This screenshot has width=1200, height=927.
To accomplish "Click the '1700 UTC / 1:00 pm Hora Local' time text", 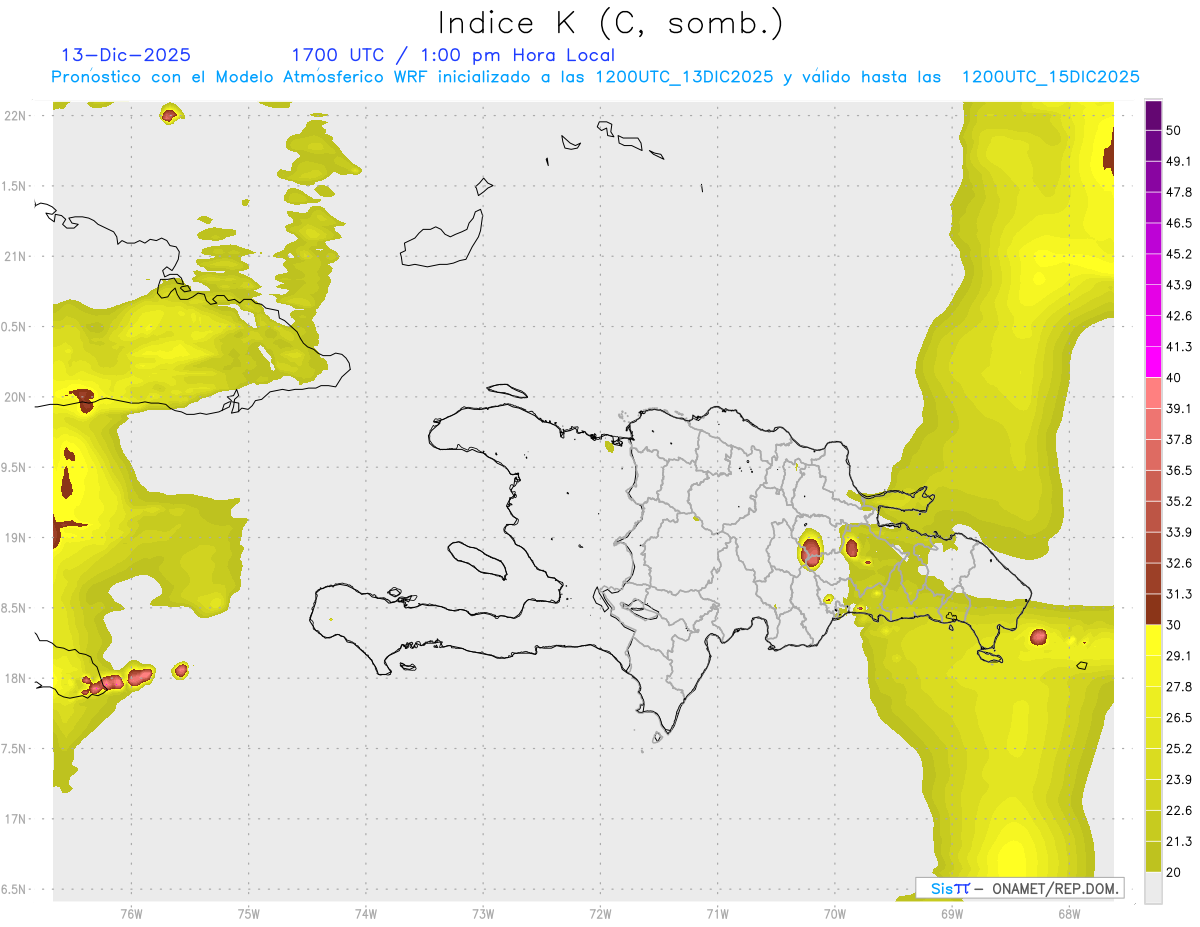I will [x=453, y=55].
